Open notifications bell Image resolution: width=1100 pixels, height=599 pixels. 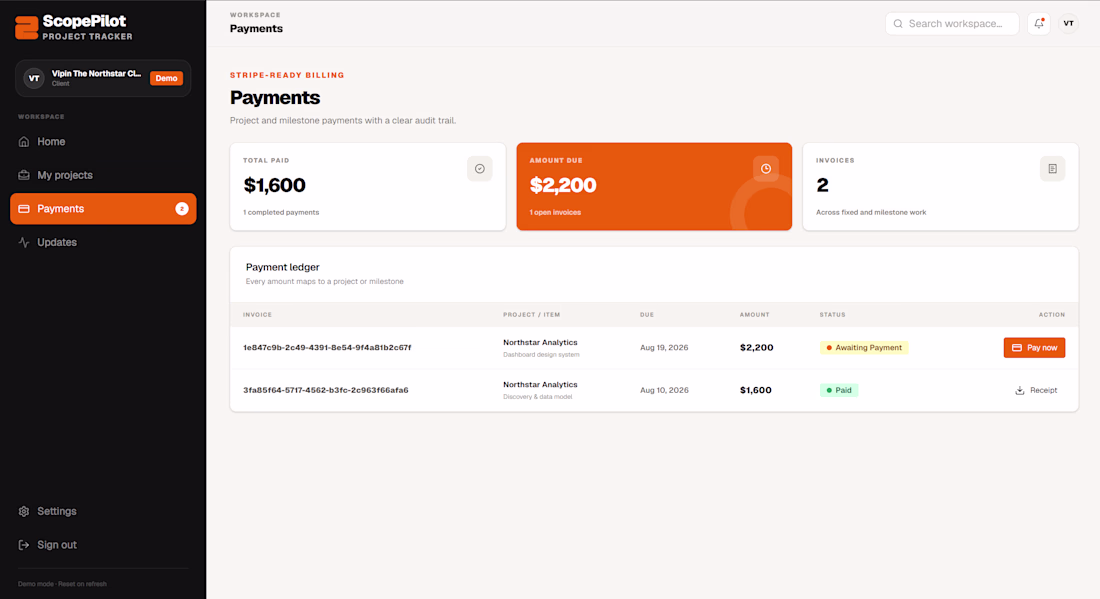coord(1039,24)
